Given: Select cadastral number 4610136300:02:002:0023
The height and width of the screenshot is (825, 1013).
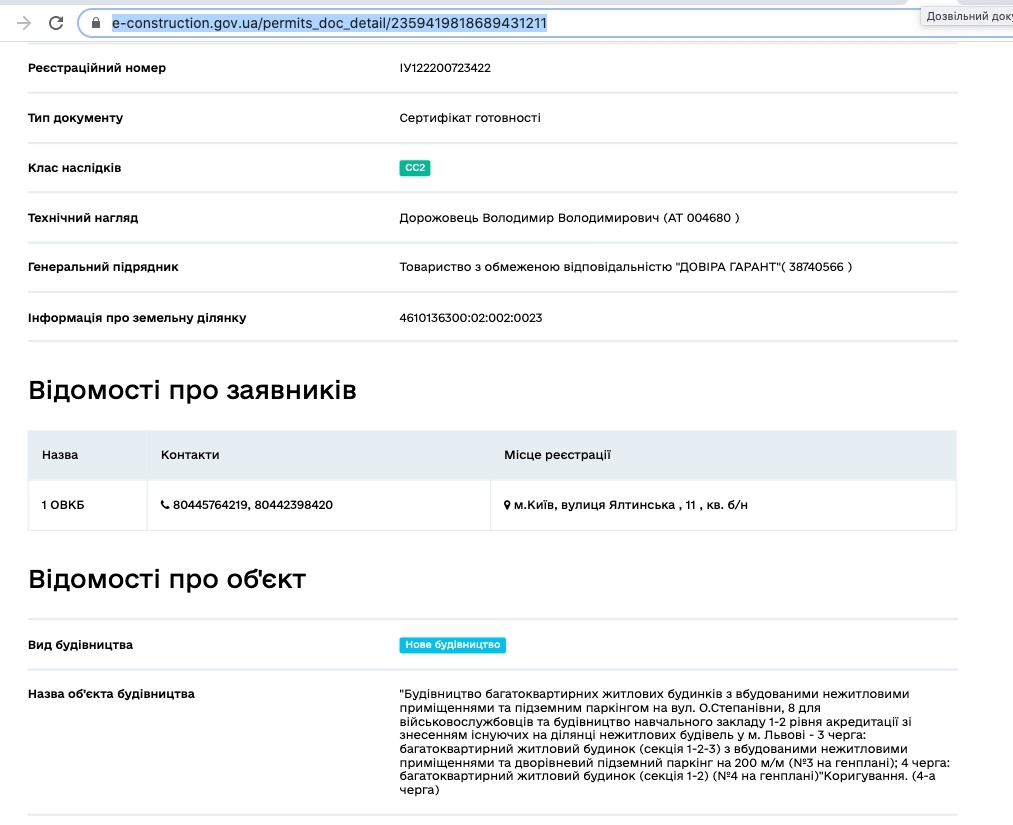Looking at the screenshot, I should (470, 318).
